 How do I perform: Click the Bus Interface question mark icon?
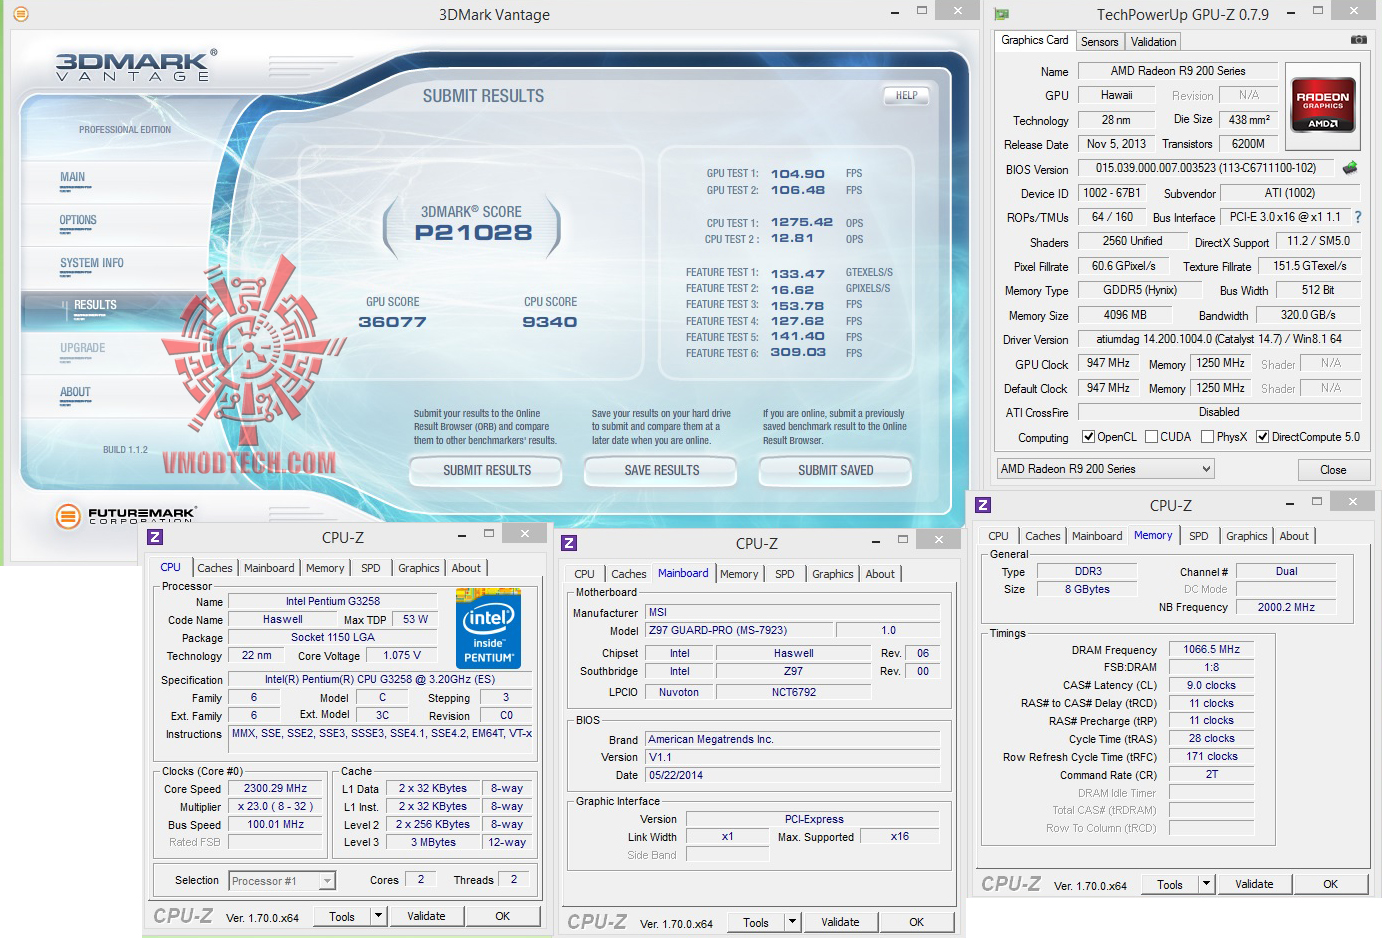[x=1357, y=217]
